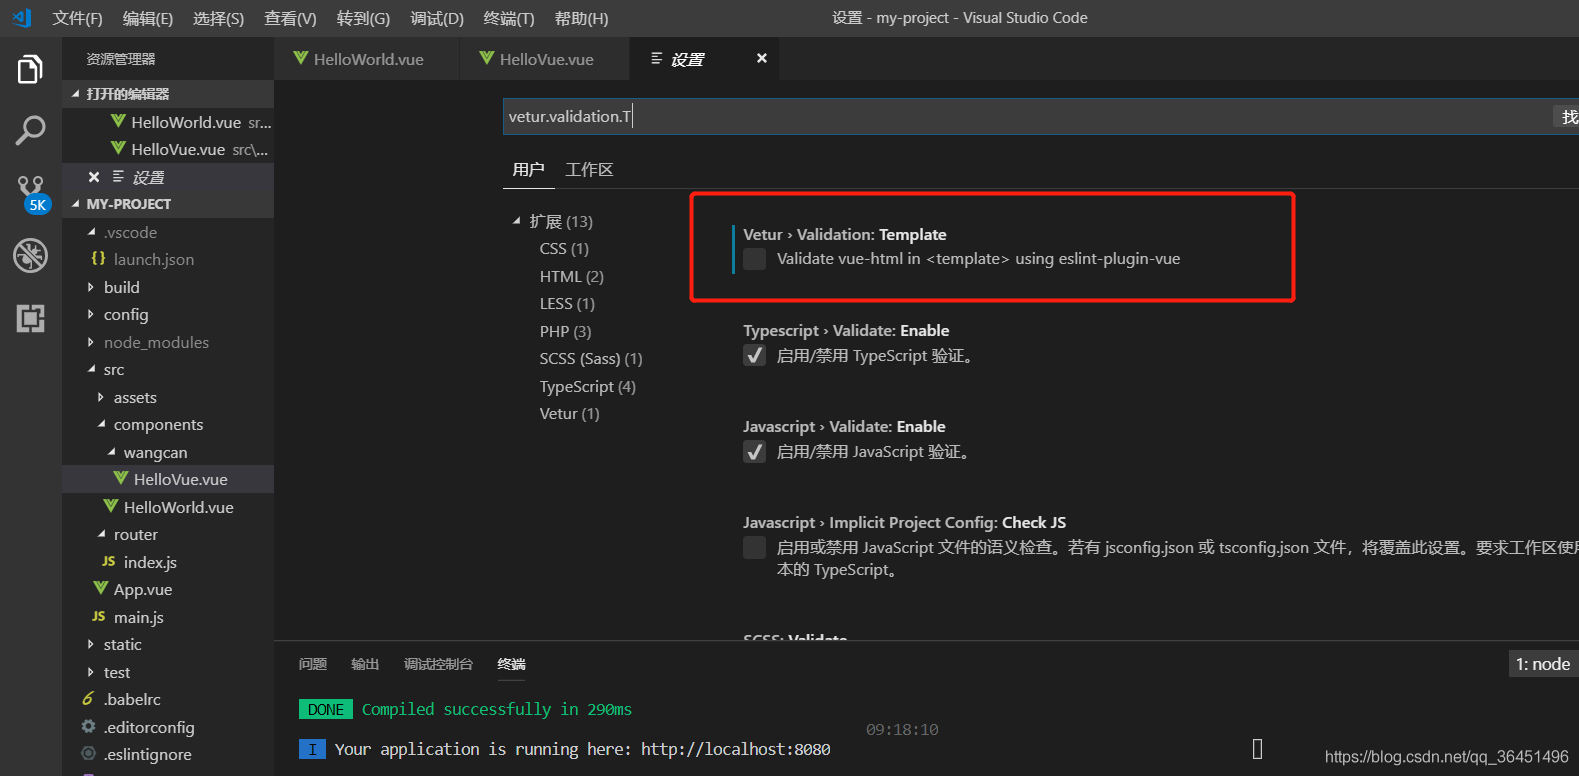Open Source Control view with 5K badge
This screenshot has height=776, width=1579.
31,193
